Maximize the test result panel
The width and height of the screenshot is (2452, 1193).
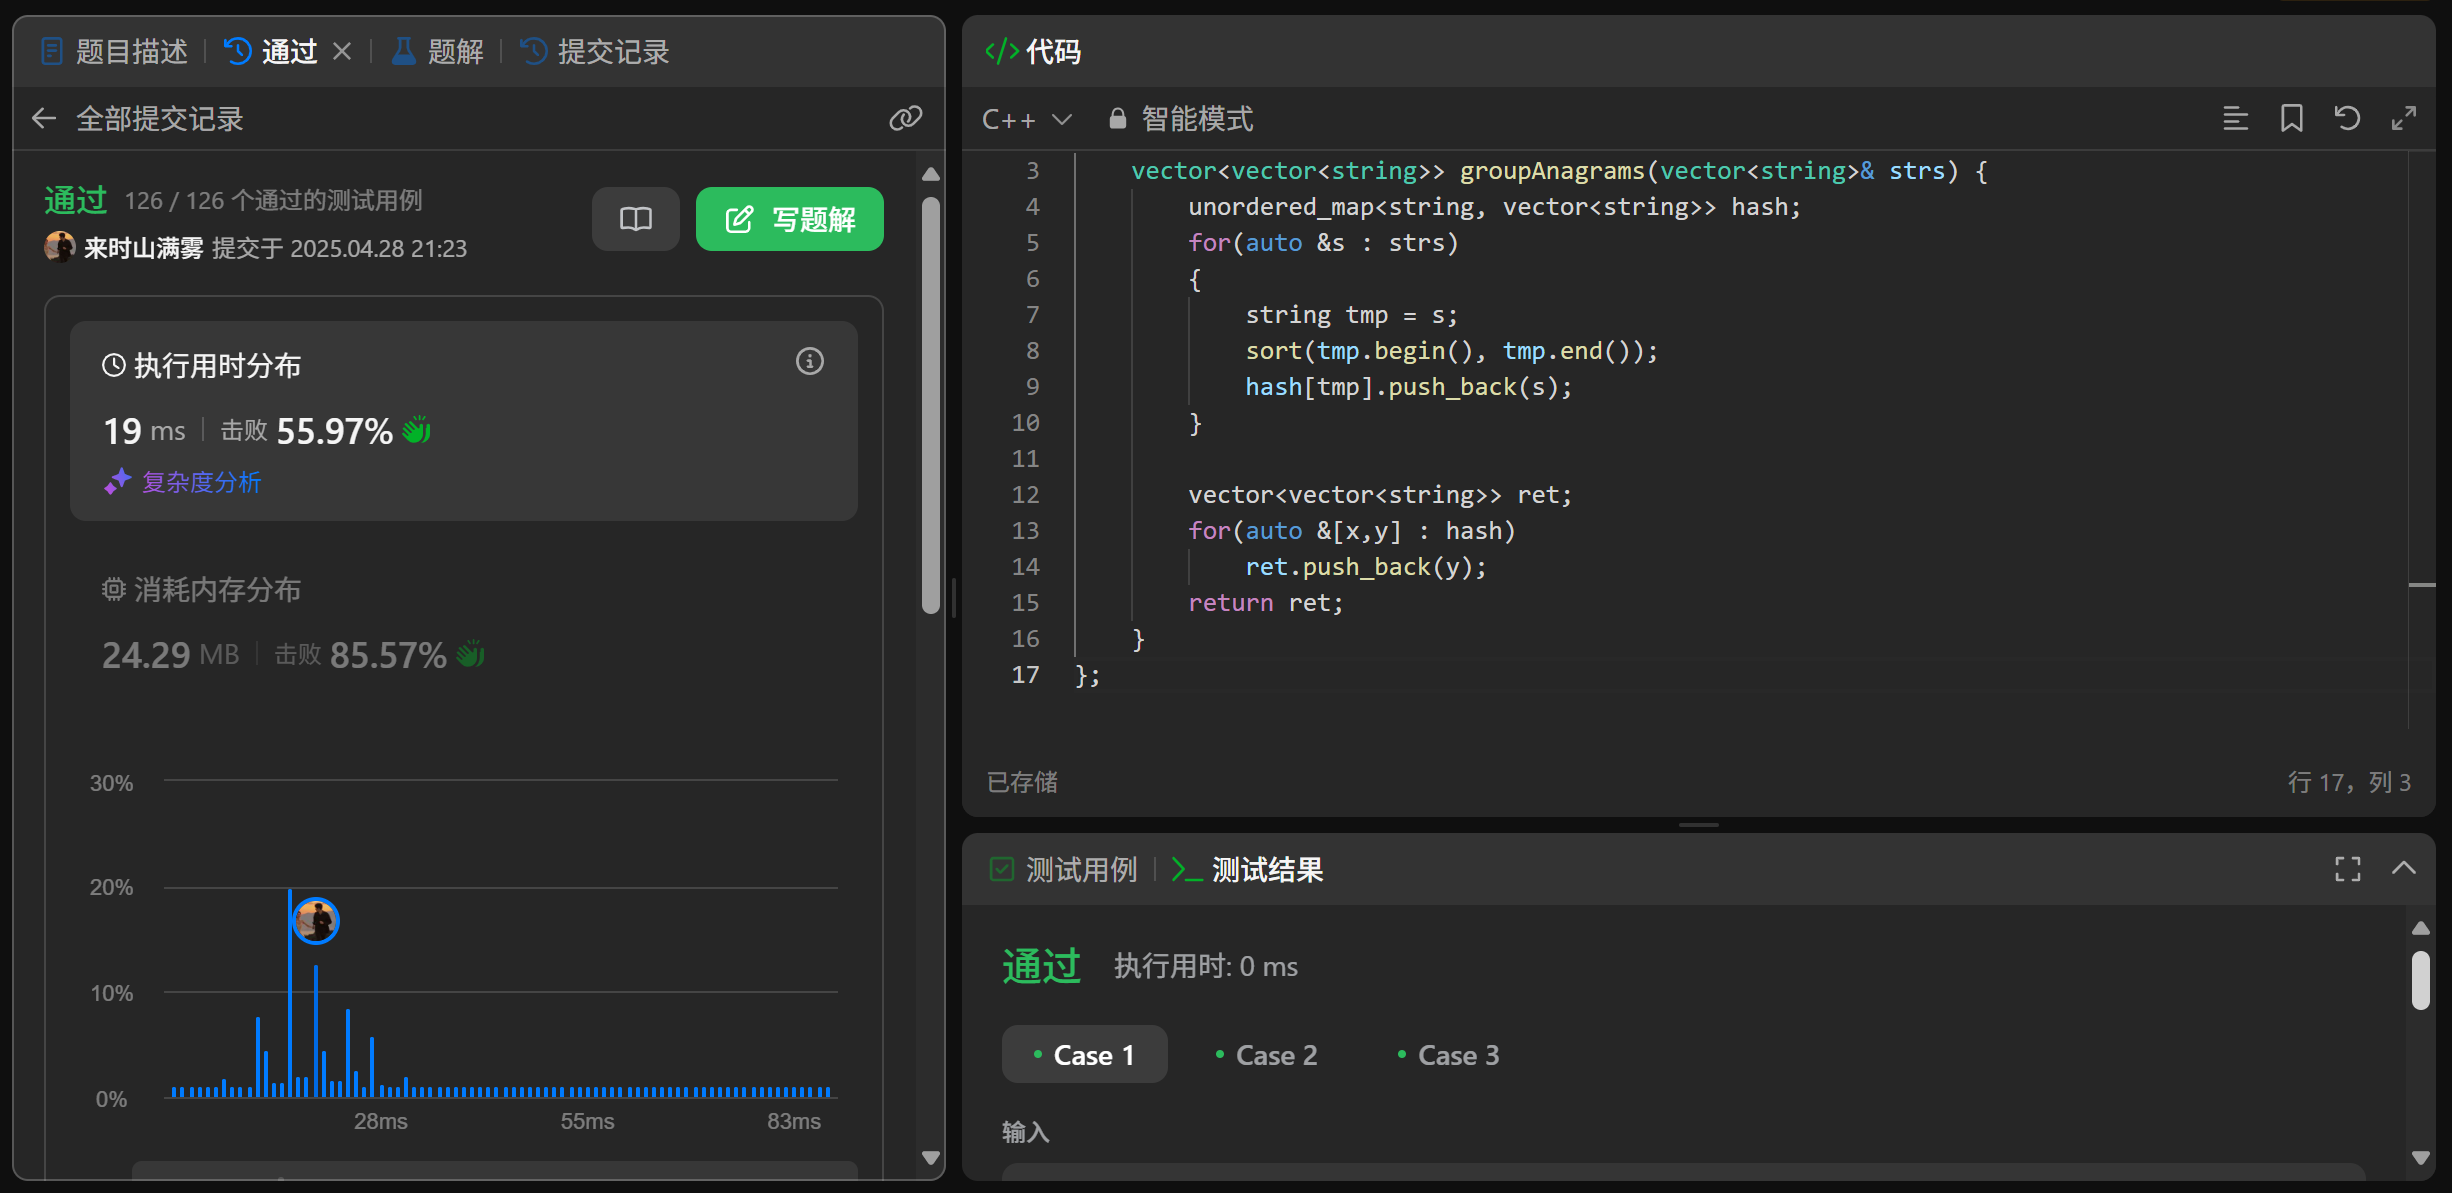2347,869
